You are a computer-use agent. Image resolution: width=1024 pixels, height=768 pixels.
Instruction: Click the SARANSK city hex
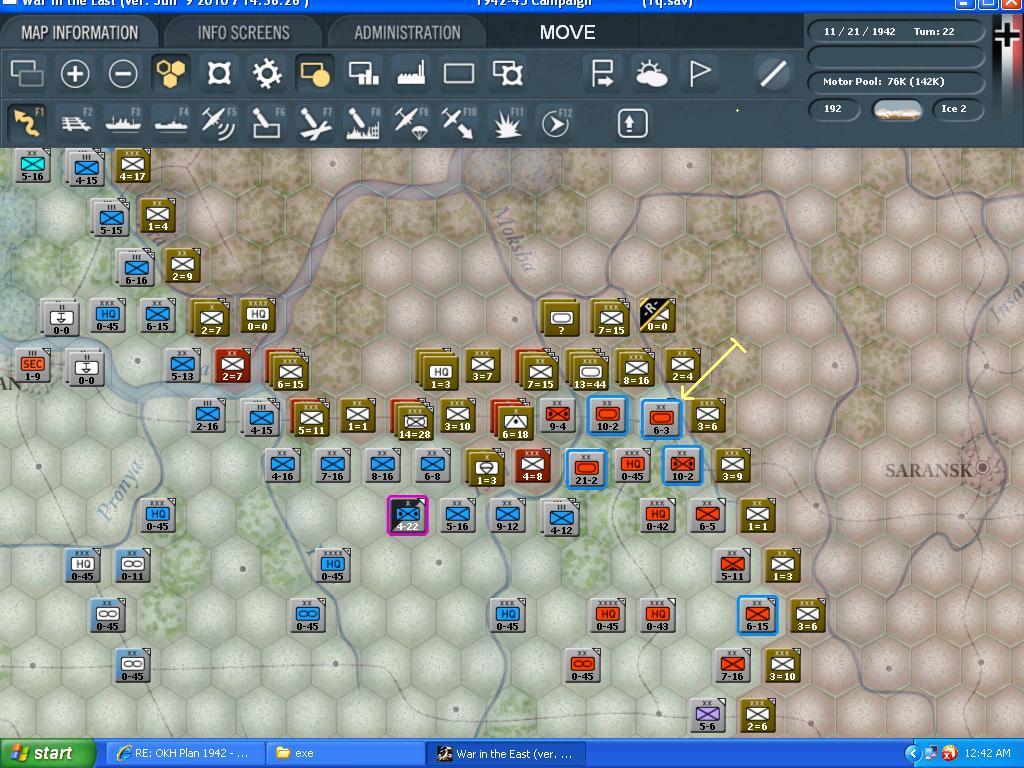pos(983,468)
